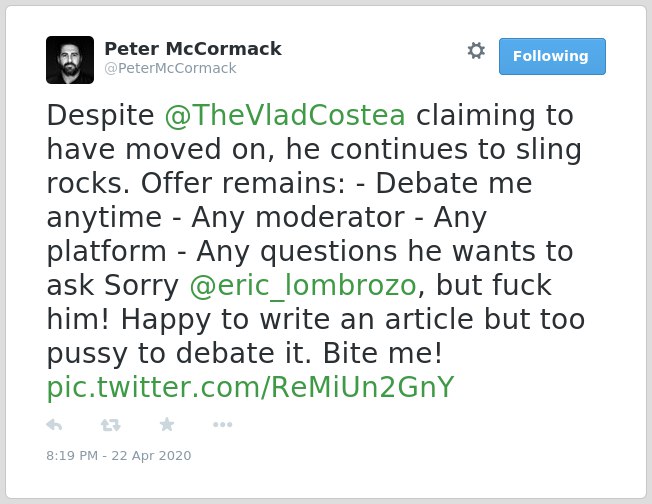Image resolution: width=652 pixels, height=504 pixels.
Task: Favorite the tweet with the star icon
Action: pyautogui.click(x=167, y=424)
